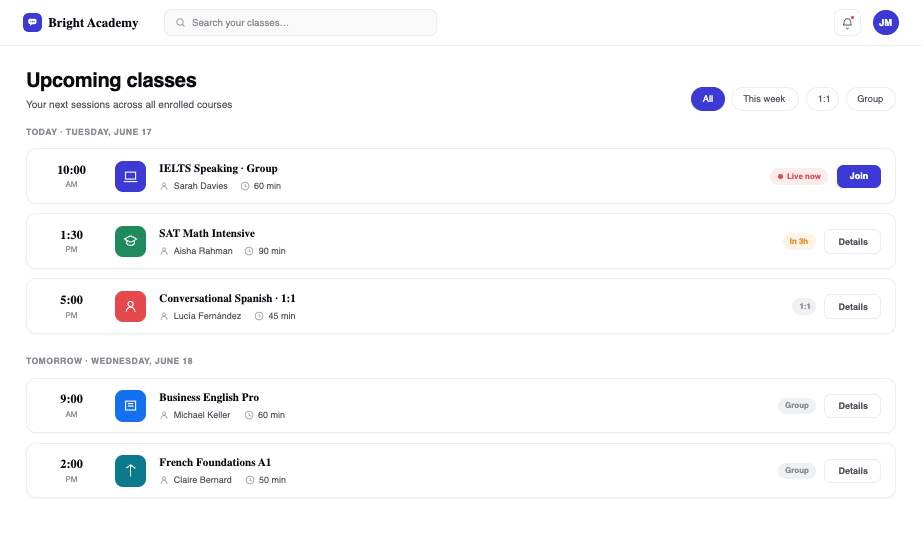Click the search magnifier icon
The width and height of the screenshot is (924, 540).
coord(180,23)
